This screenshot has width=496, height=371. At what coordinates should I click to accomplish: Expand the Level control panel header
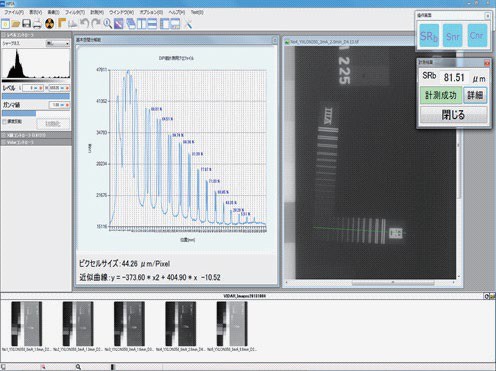click(36, 35)
